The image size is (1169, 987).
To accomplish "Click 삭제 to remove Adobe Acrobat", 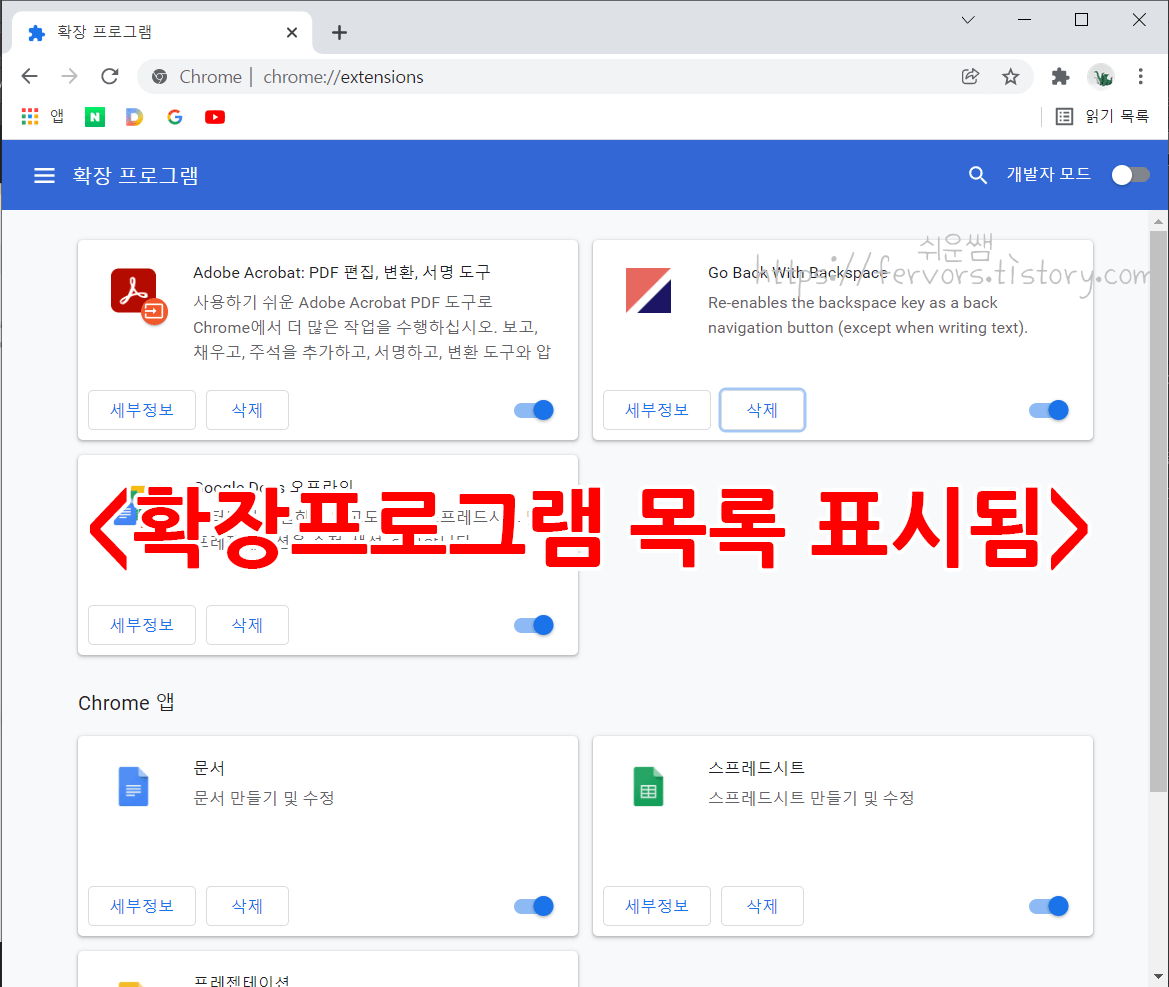I will click(x=247, y=410).
